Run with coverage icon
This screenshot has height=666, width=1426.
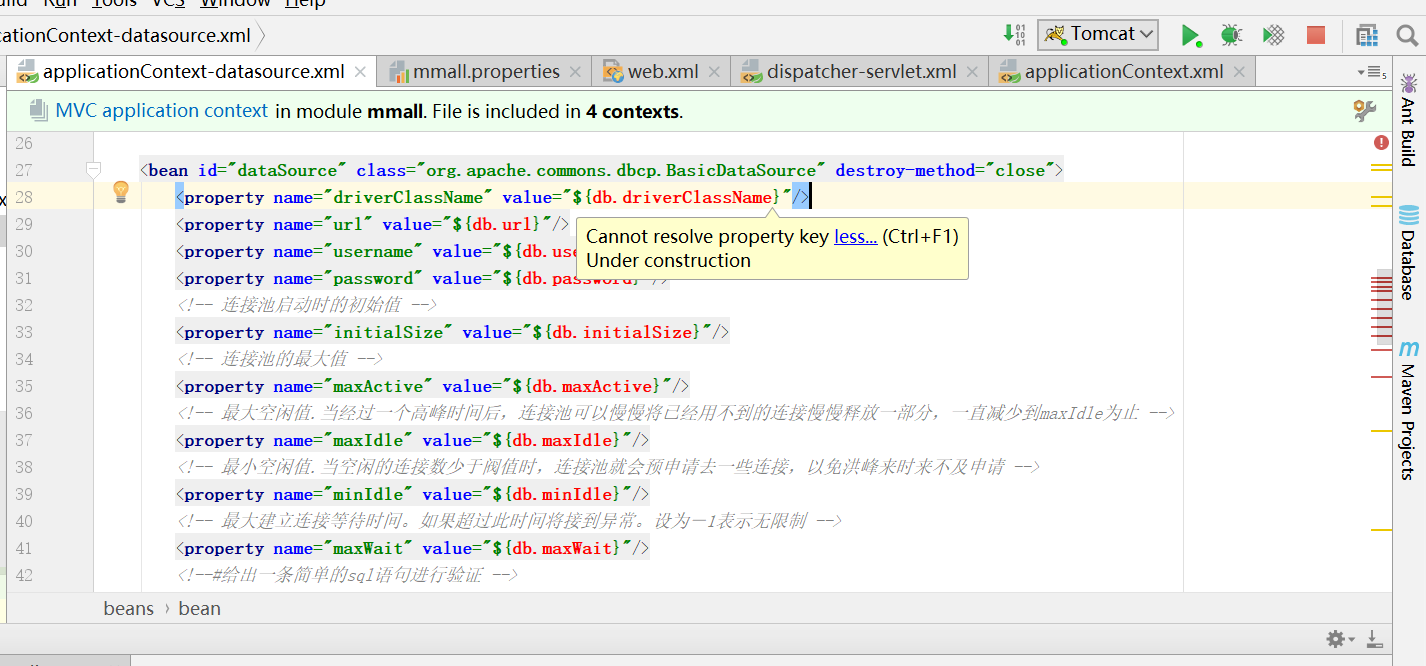pyautogui.click(x=1273, y=35)
